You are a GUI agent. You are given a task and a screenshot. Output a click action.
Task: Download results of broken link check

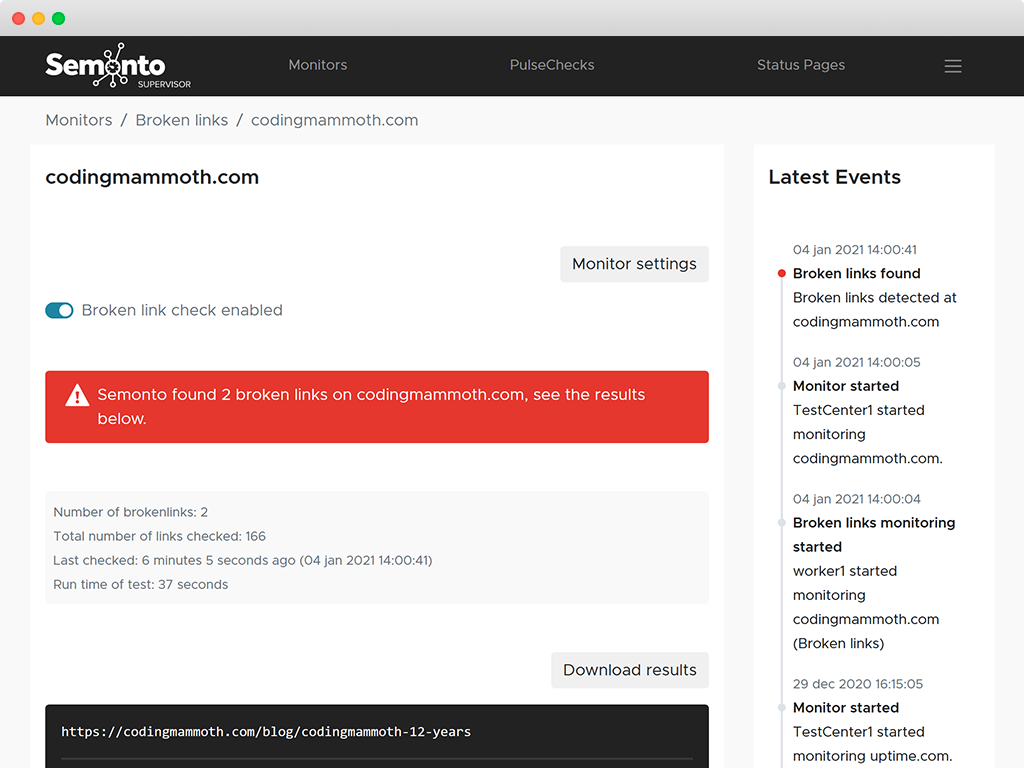pos(629,670)
